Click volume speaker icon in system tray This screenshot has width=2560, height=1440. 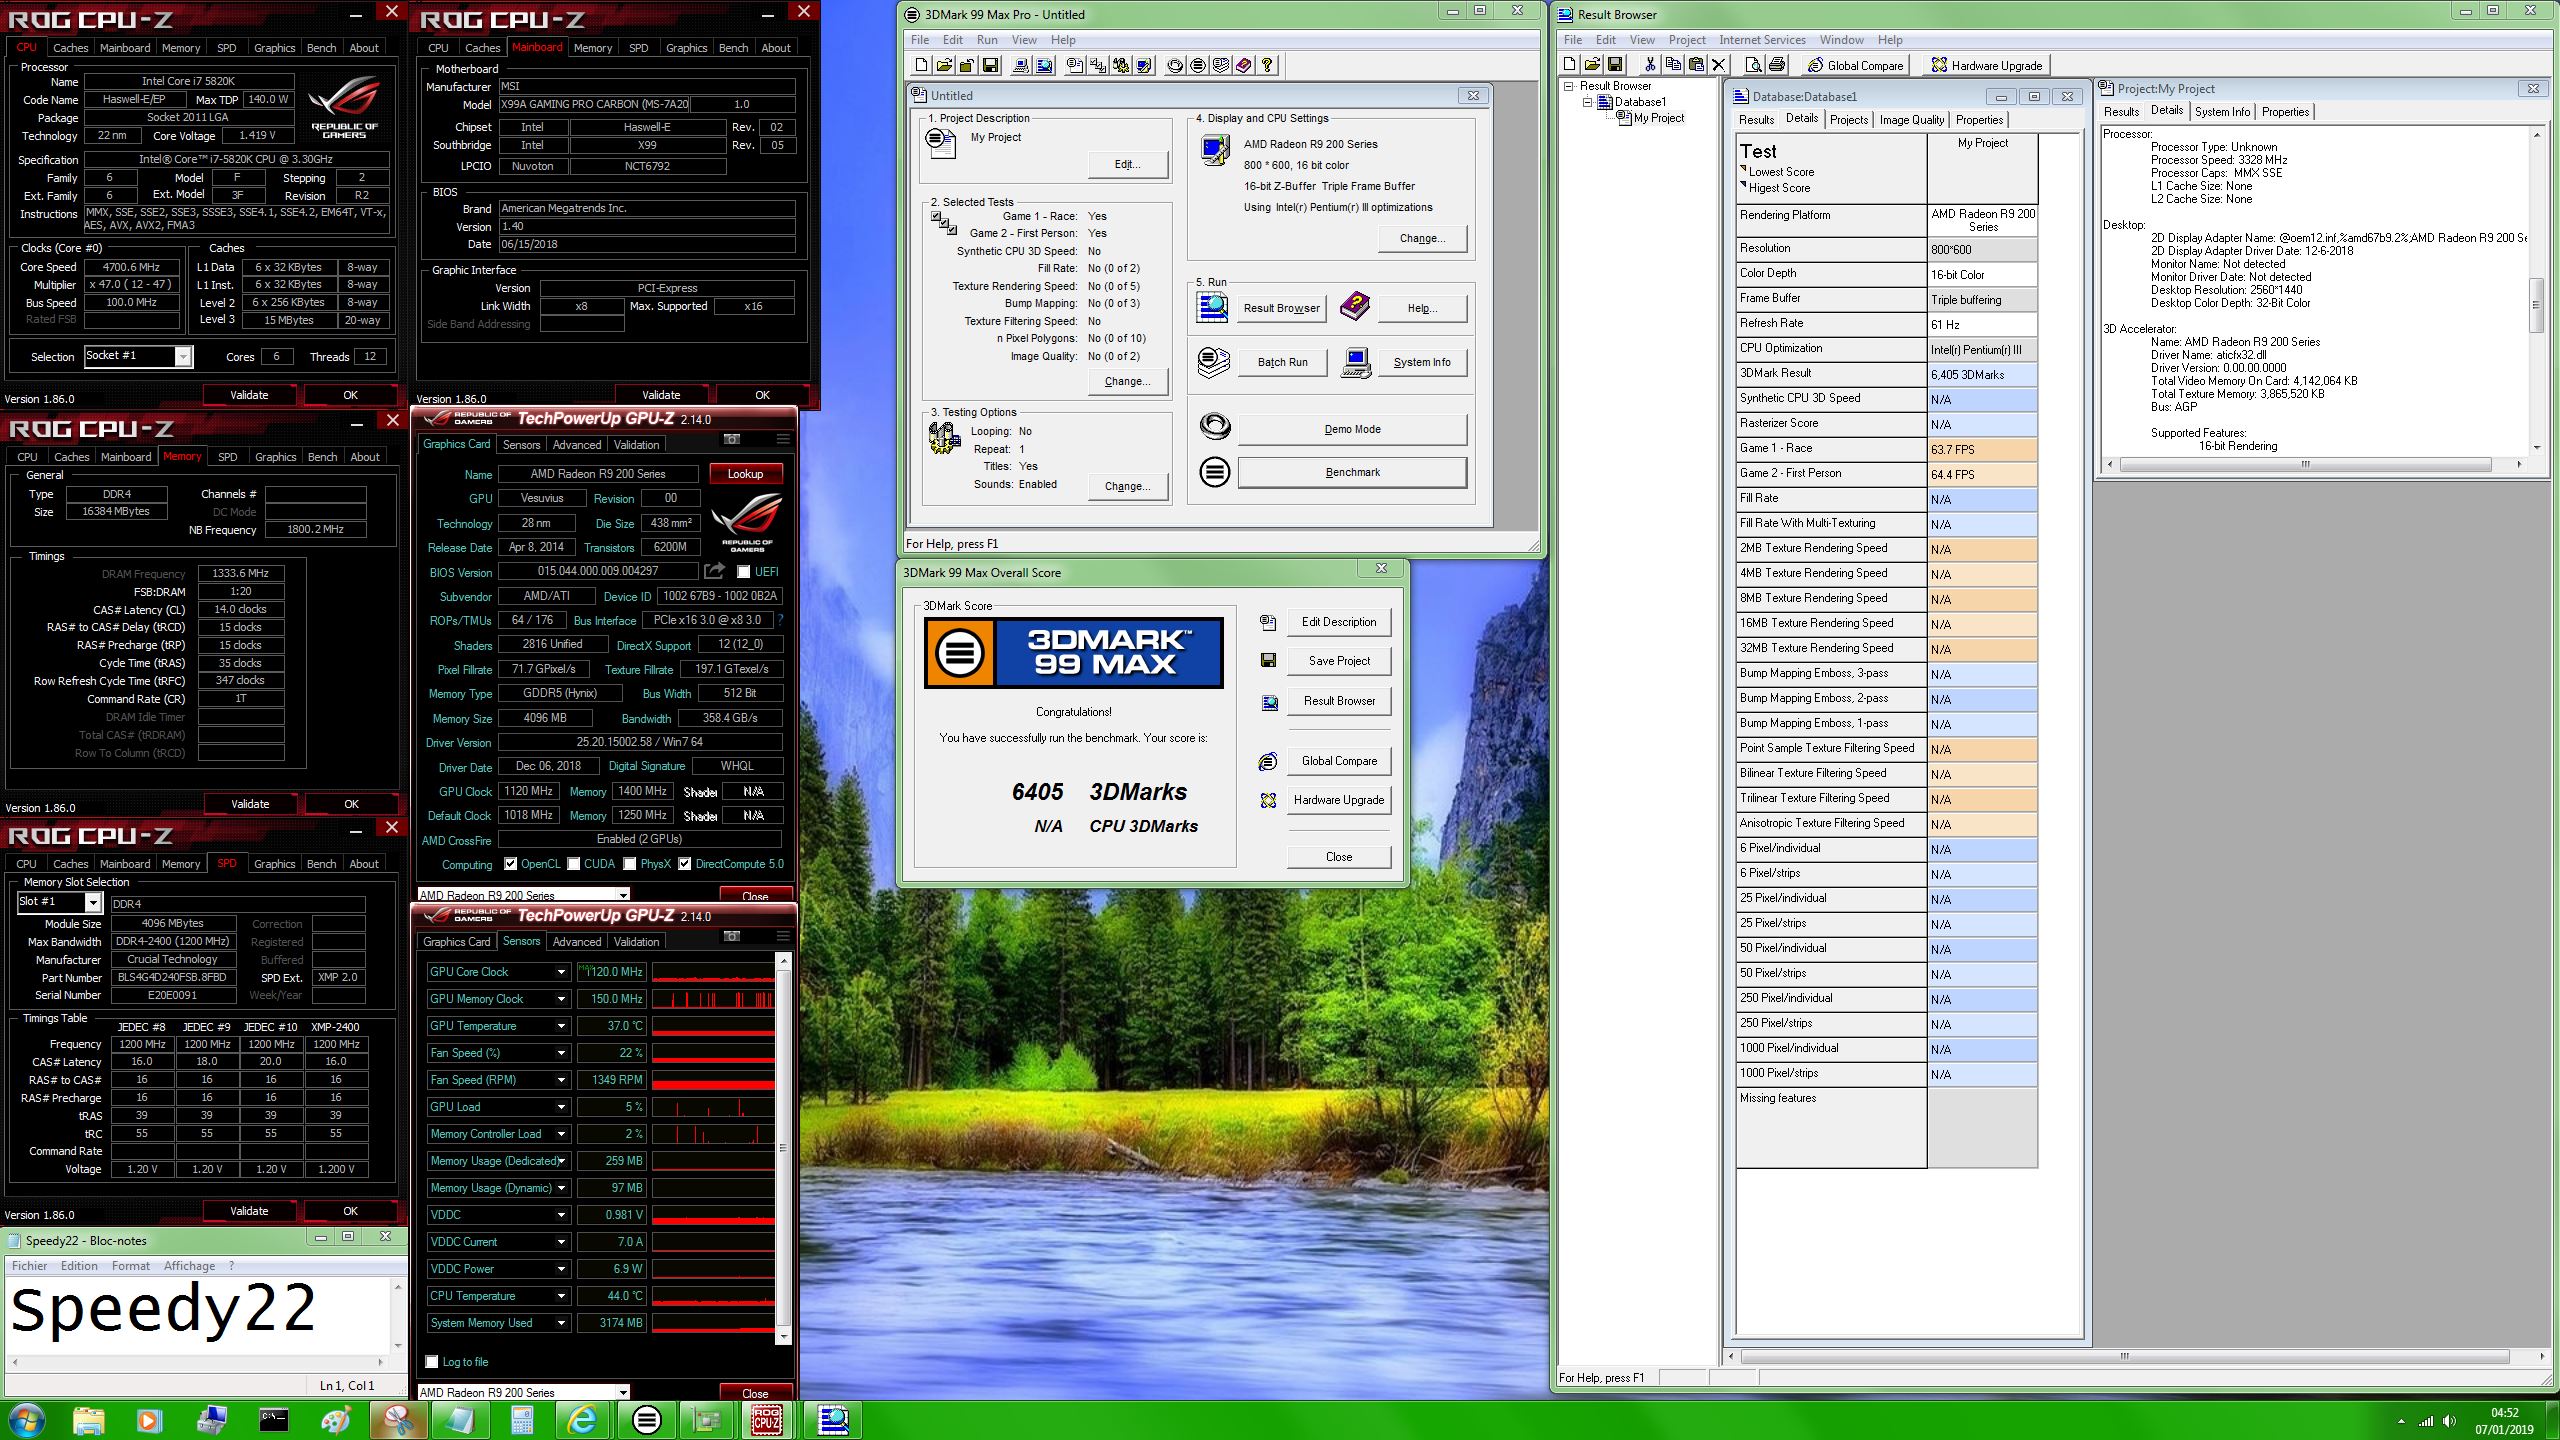[2449, 1421]
